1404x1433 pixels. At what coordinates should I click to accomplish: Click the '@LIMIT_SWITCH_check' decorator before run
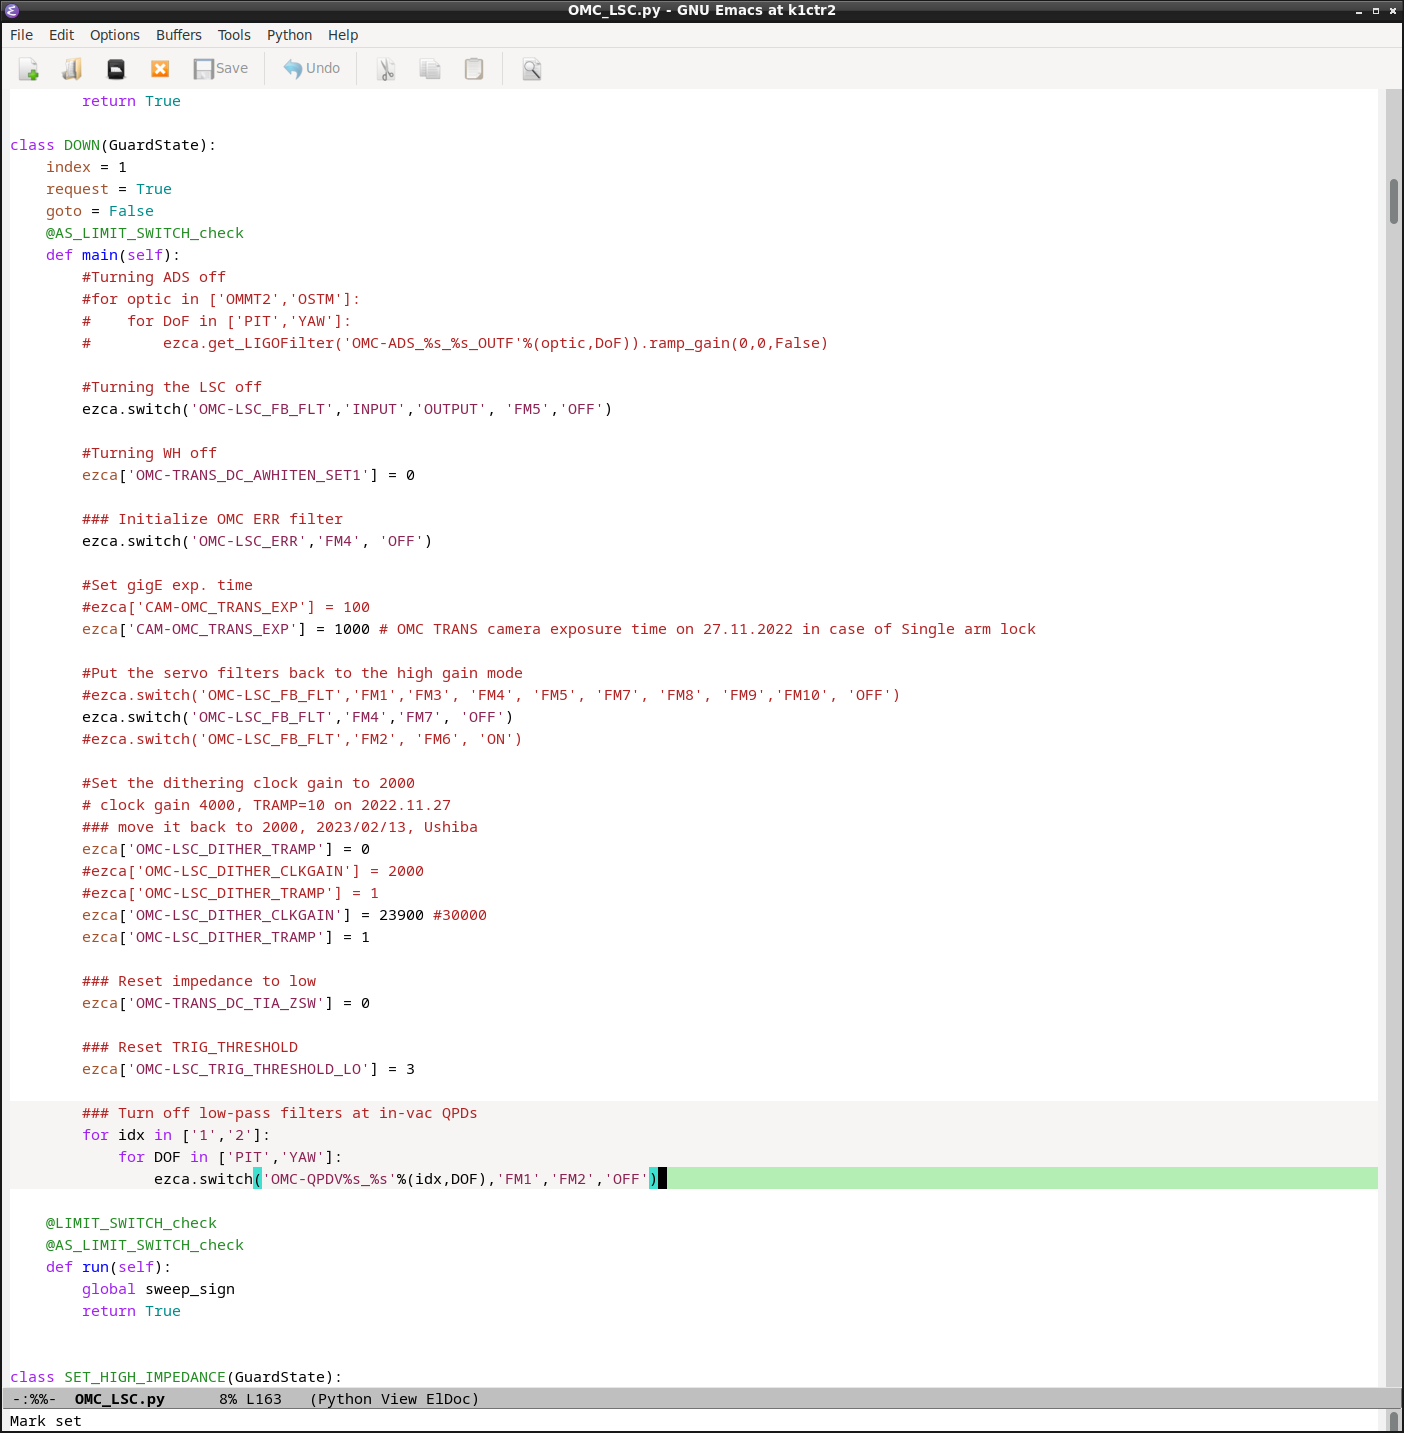[x=131, y=1223]
